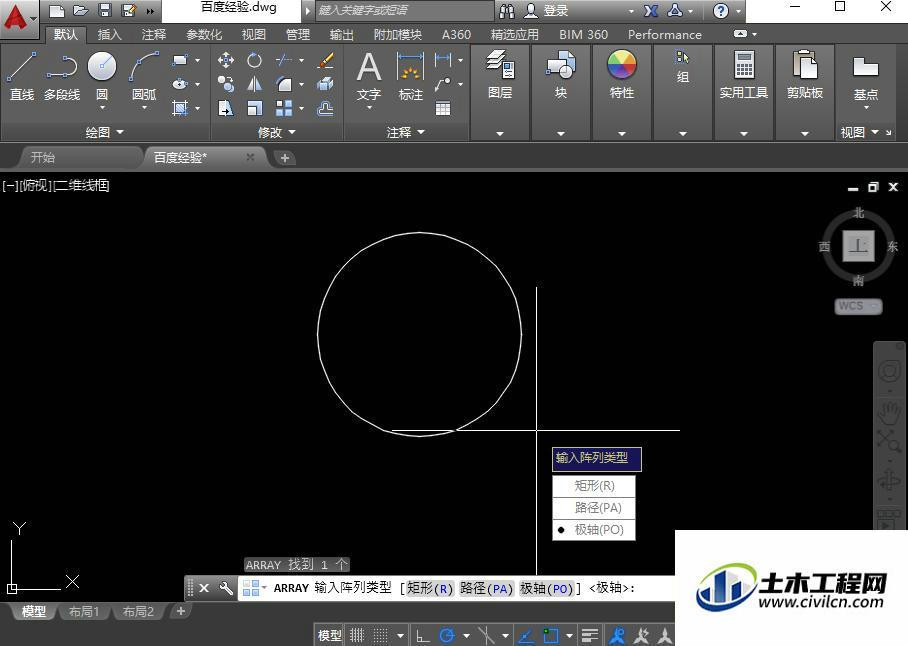Select the Circle (圆) tool
Image resolution: width=908 pixels, height=646 pixels.
tap(102, 74)
